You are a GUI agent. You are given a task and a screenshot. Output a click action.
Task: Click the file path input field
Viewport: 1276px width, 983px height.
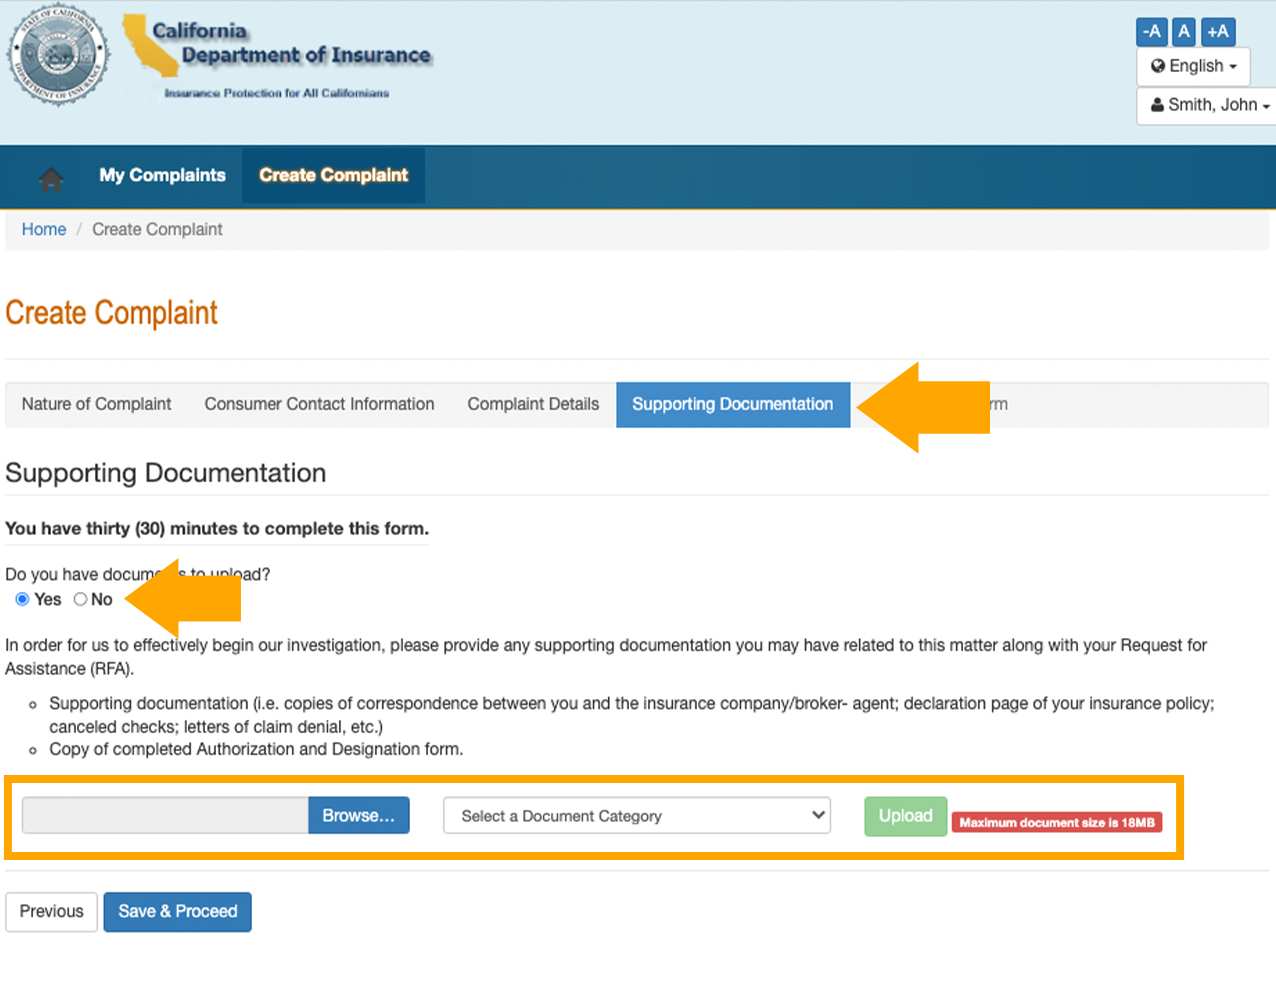[165, 816]
